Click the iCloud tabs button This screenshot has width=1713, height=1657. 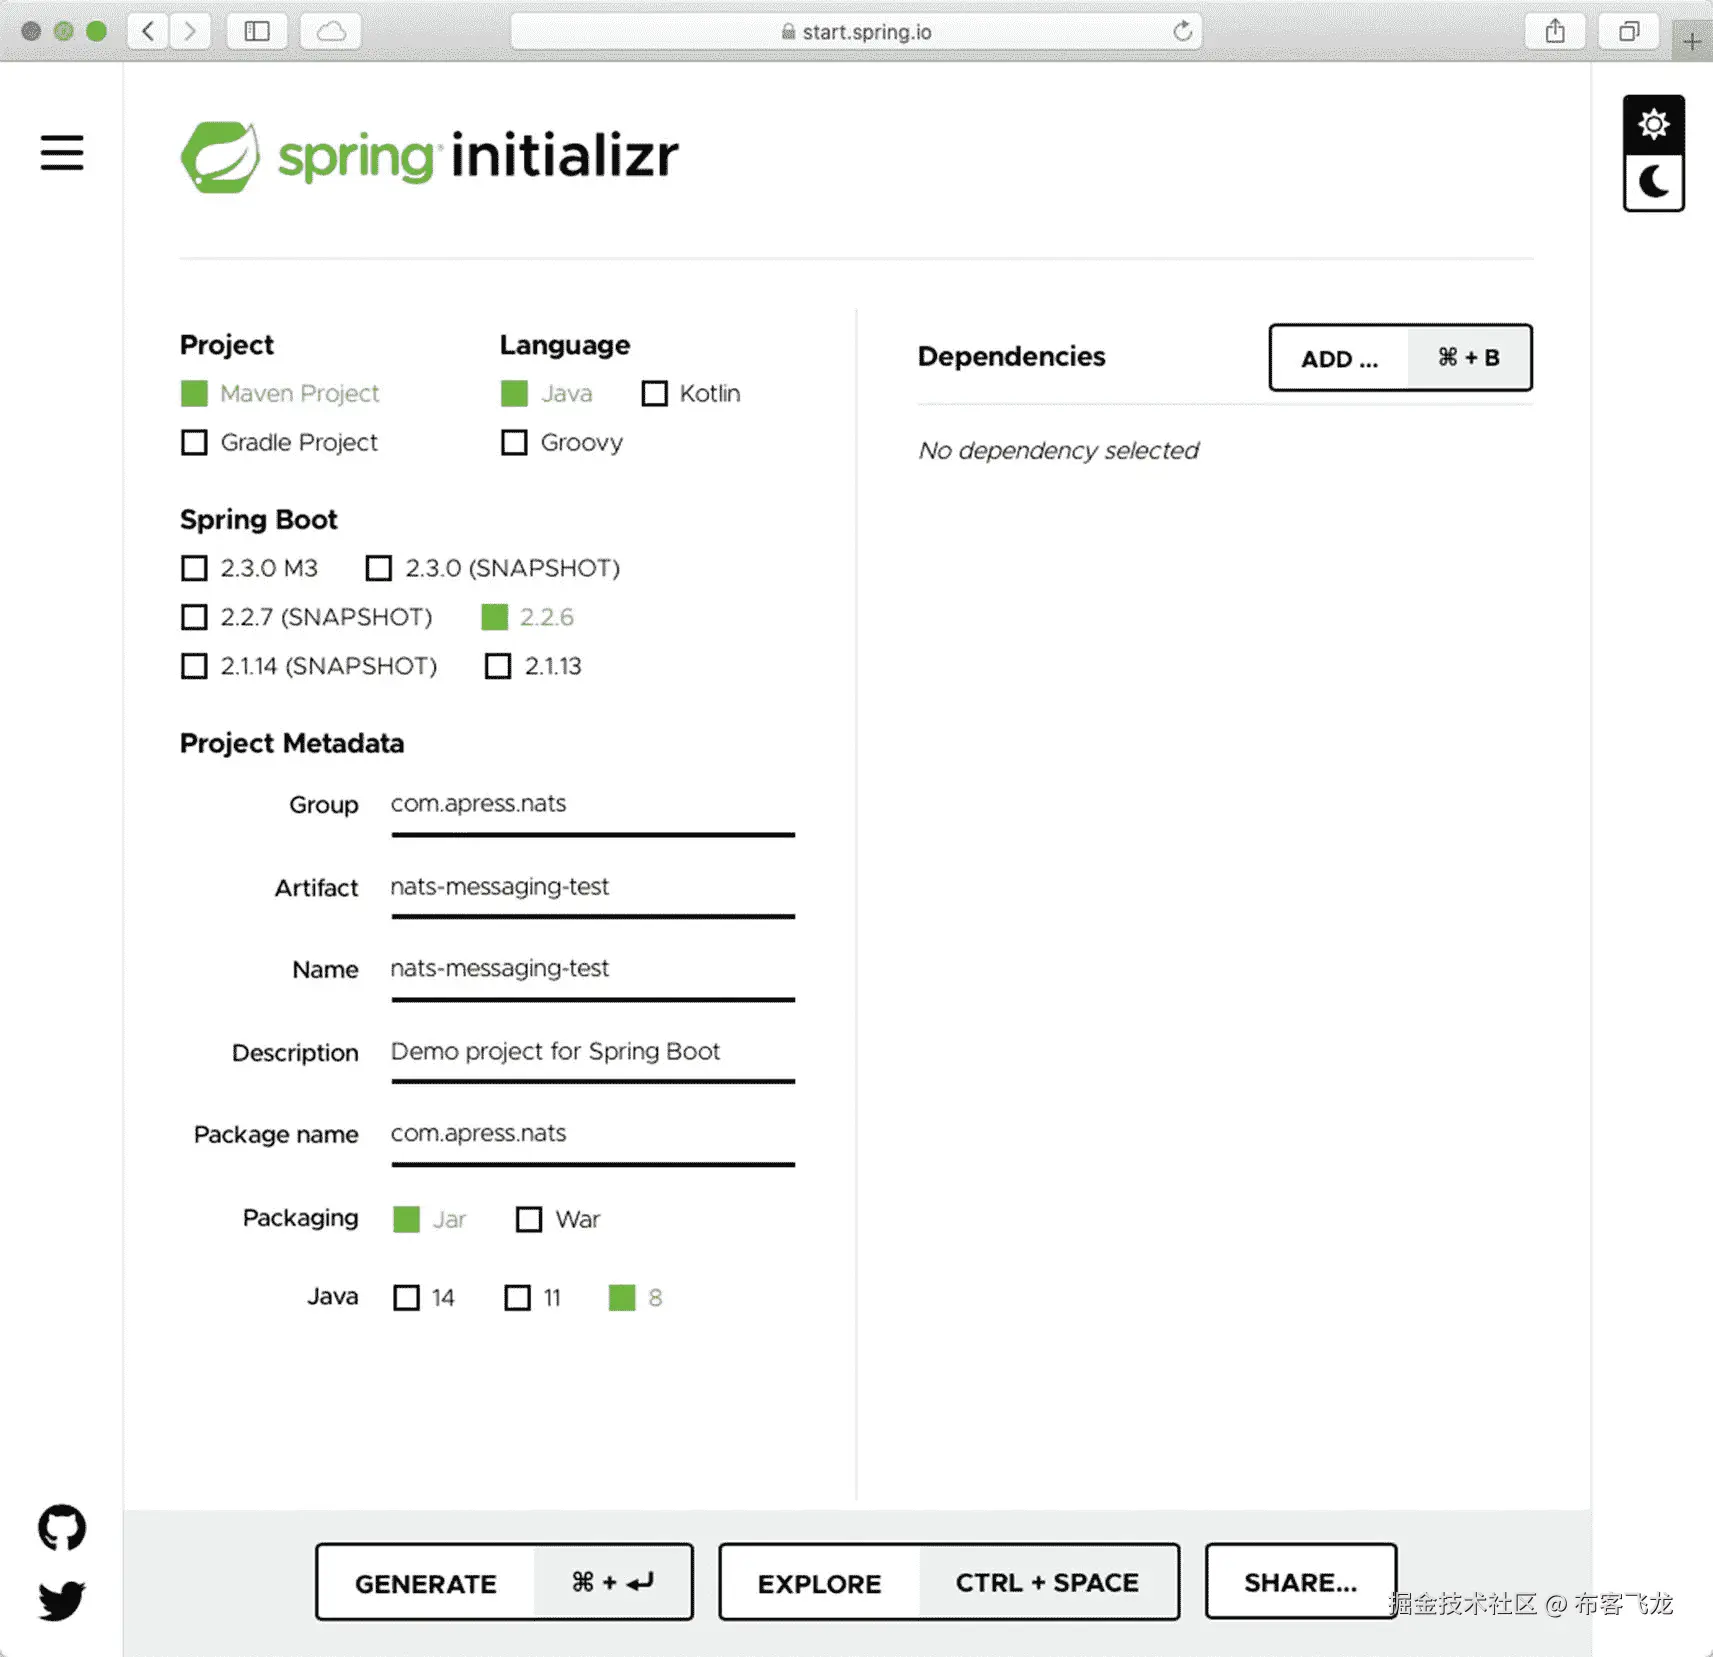pyautogui.click(x=331, y=31)
